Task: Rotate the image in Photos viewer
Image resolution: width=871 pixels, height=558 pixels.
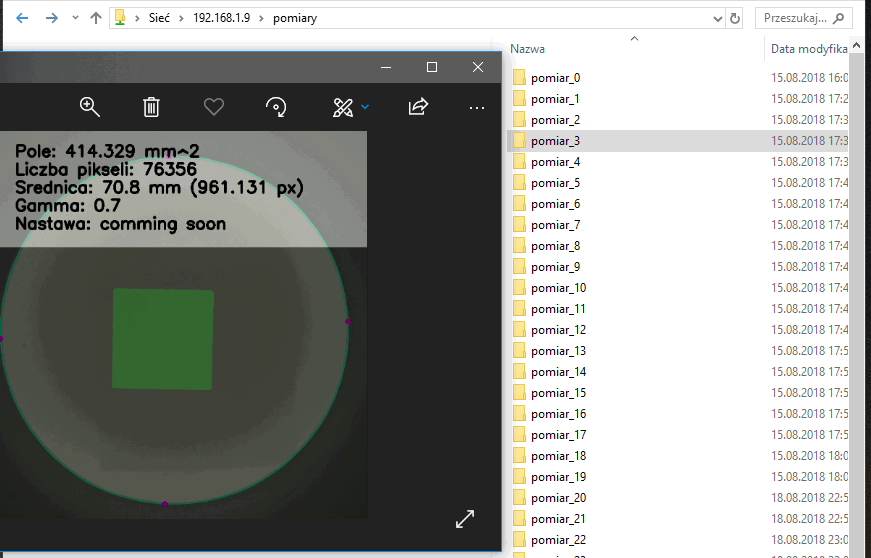Action: [x=276, y=107]
